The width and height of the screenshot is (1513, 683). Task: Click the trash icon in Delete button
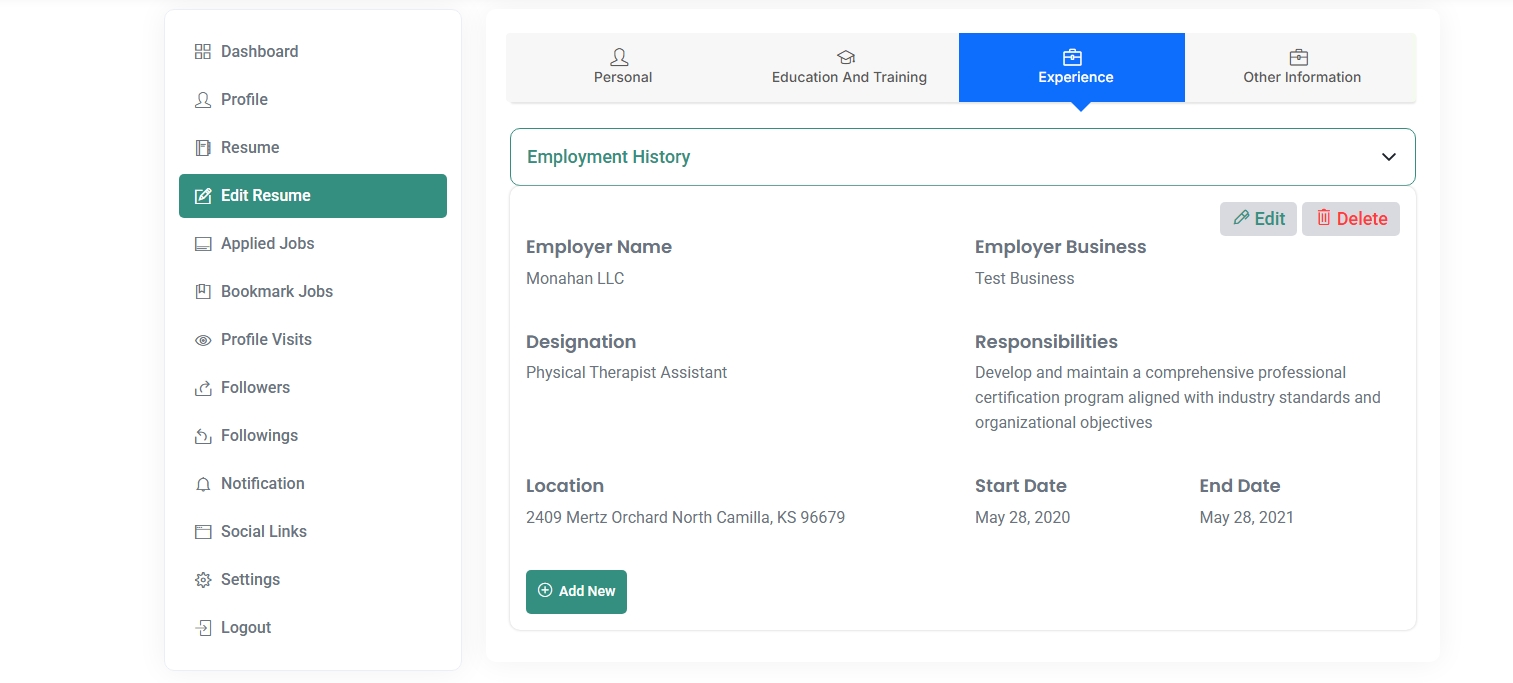pyautogui.click(x=1324, y=217)
